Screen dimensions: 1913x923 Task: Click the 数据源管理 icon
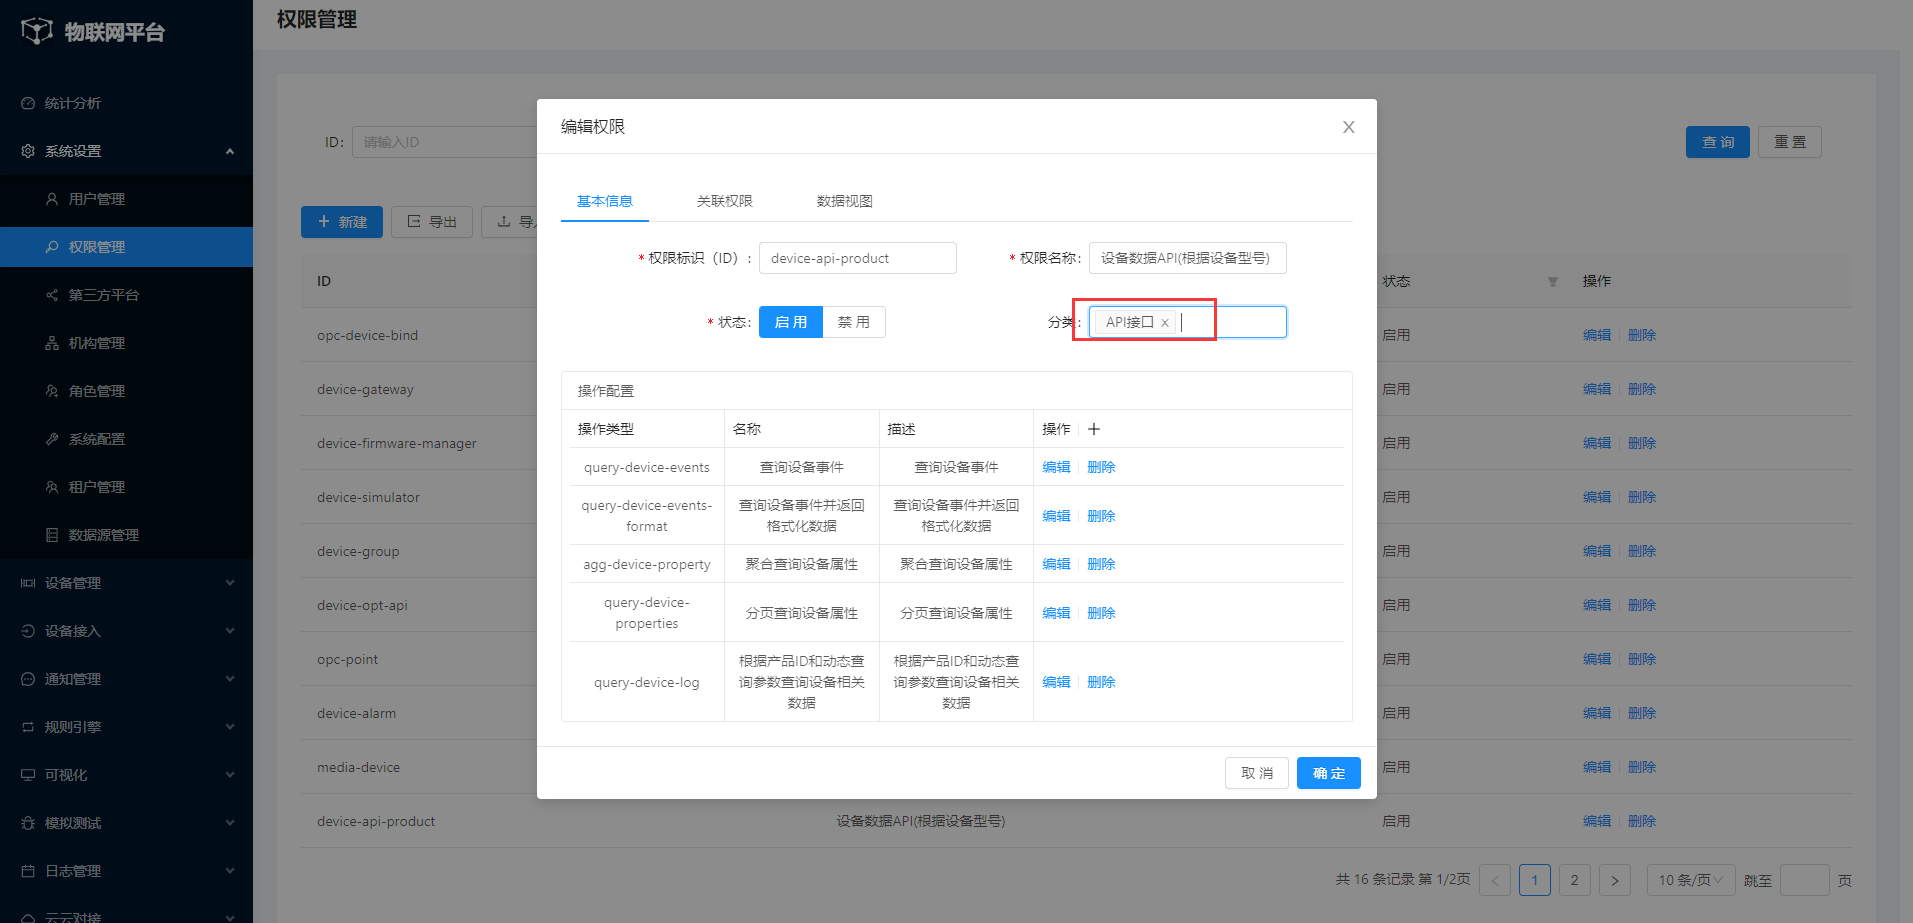52,535
